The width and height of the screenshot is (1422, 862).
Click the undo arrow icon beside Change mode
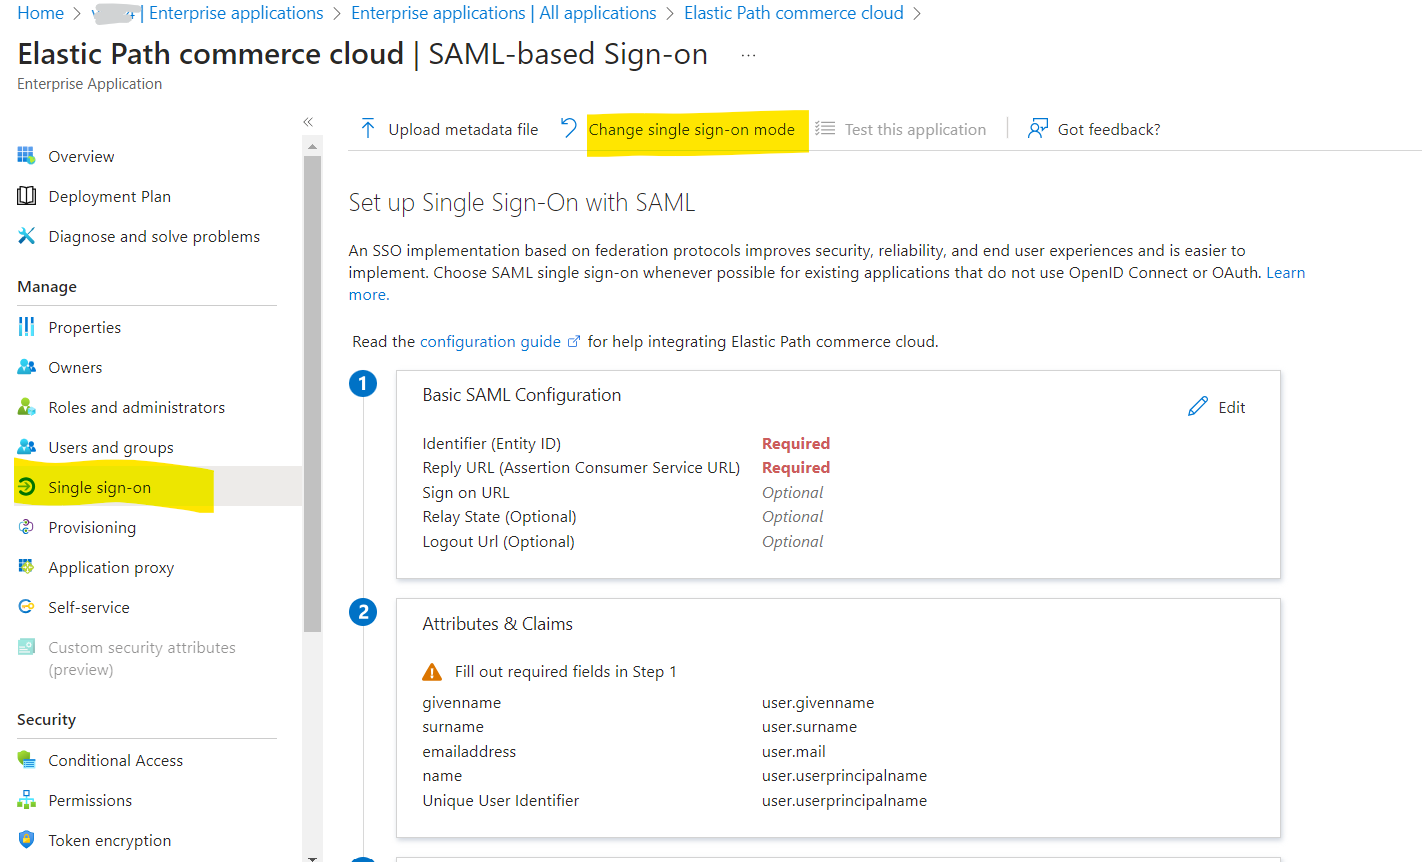tap(569, 128)
